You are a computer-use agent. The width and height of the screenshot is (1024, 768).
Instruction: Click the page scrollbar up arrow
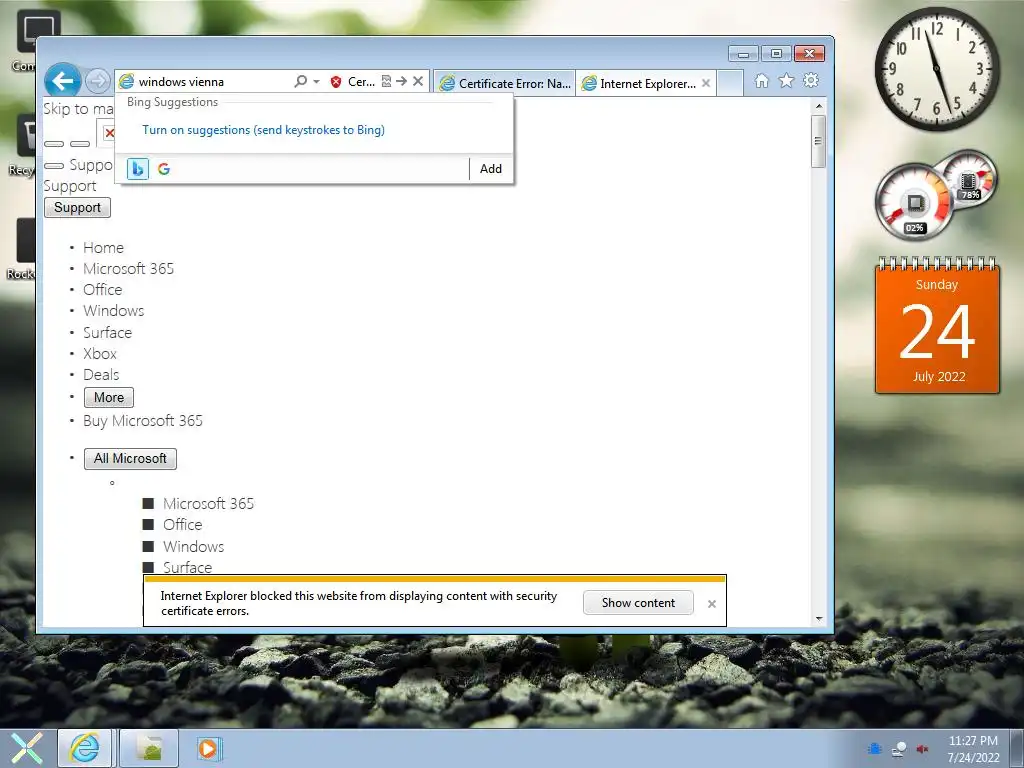click(819, 106)
